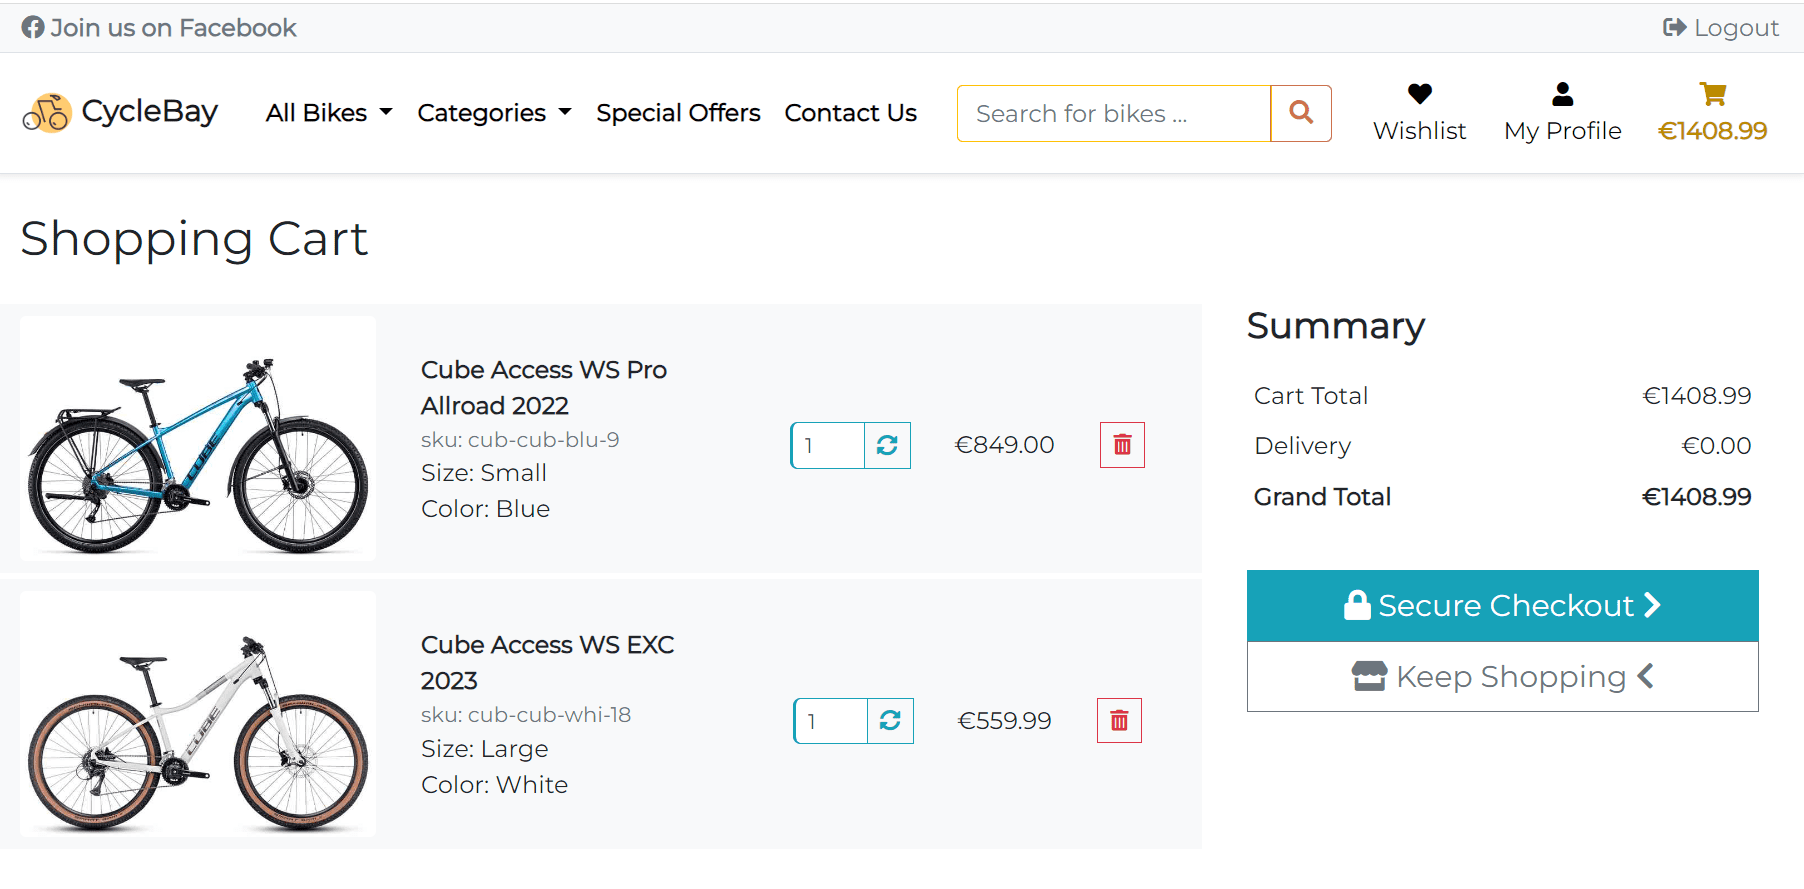Click the Logout link
The image size is (1804, 889).
click(1721, 28)
